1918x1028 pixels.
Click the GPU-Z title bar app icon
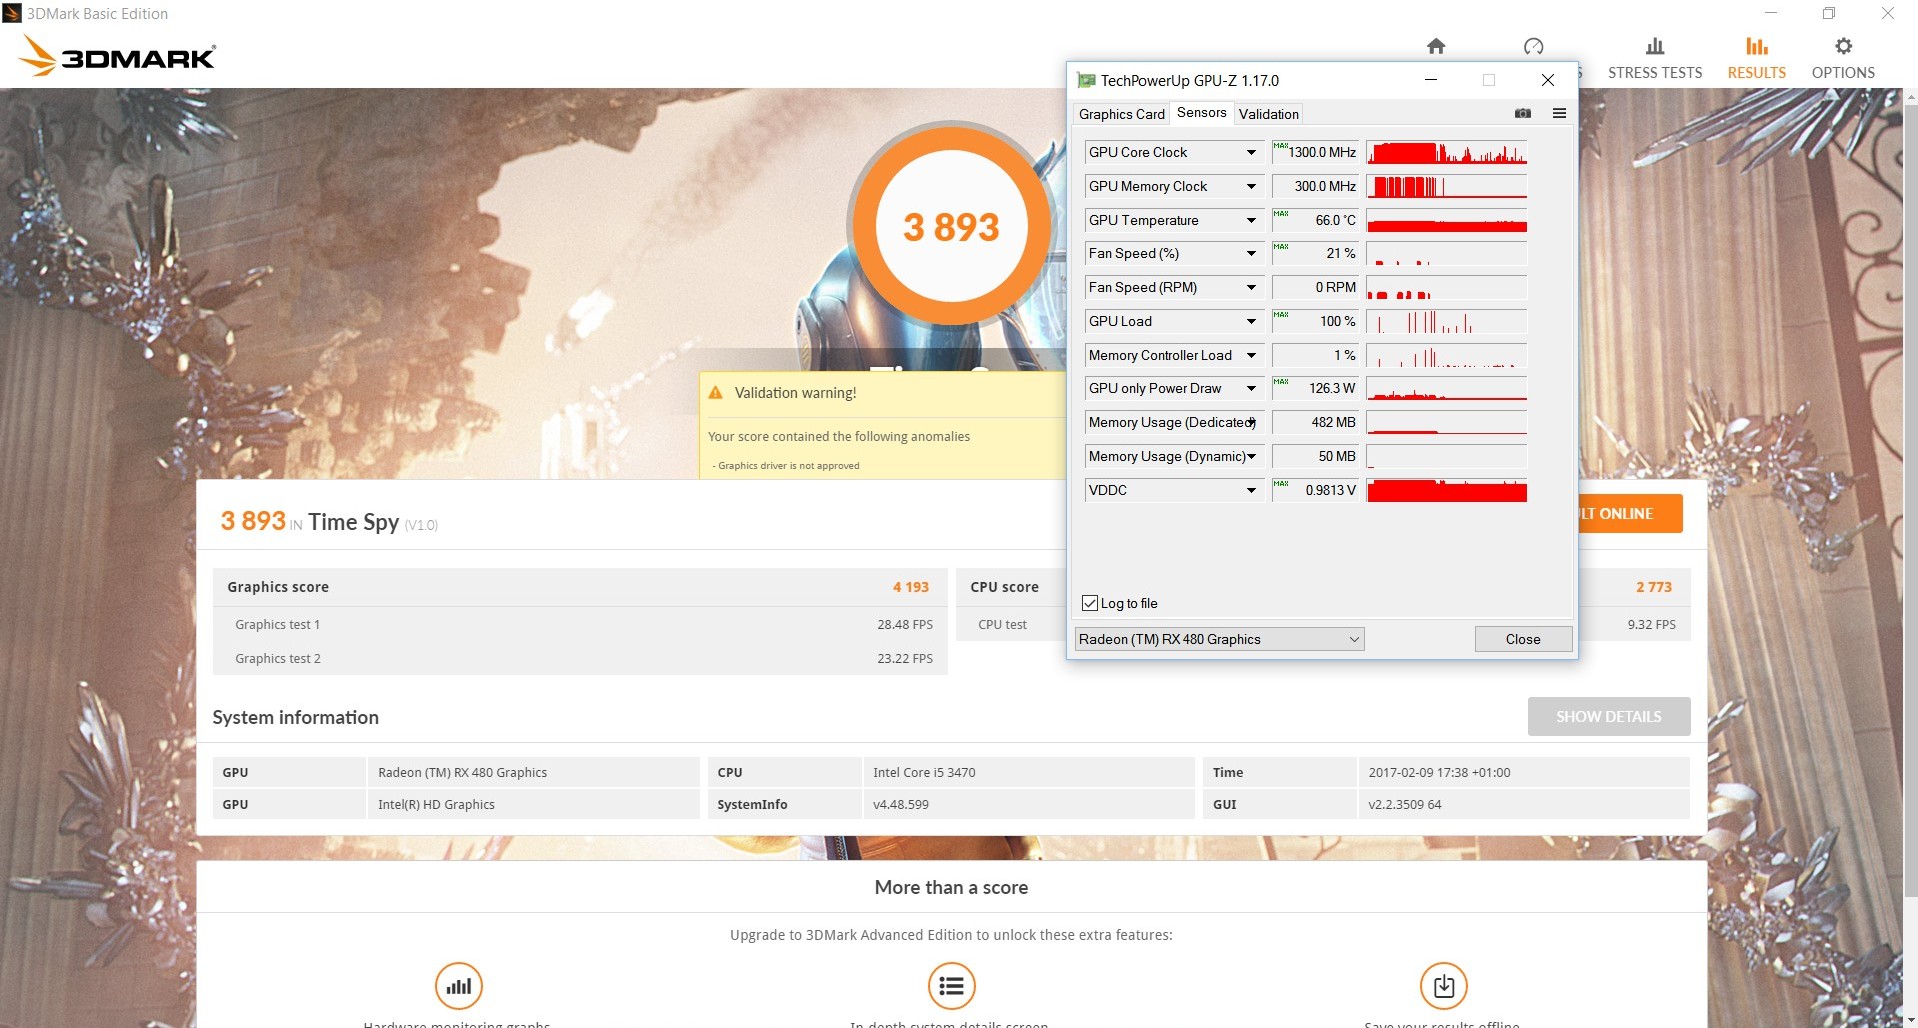pyautogui.click(x=1086, y=80)
